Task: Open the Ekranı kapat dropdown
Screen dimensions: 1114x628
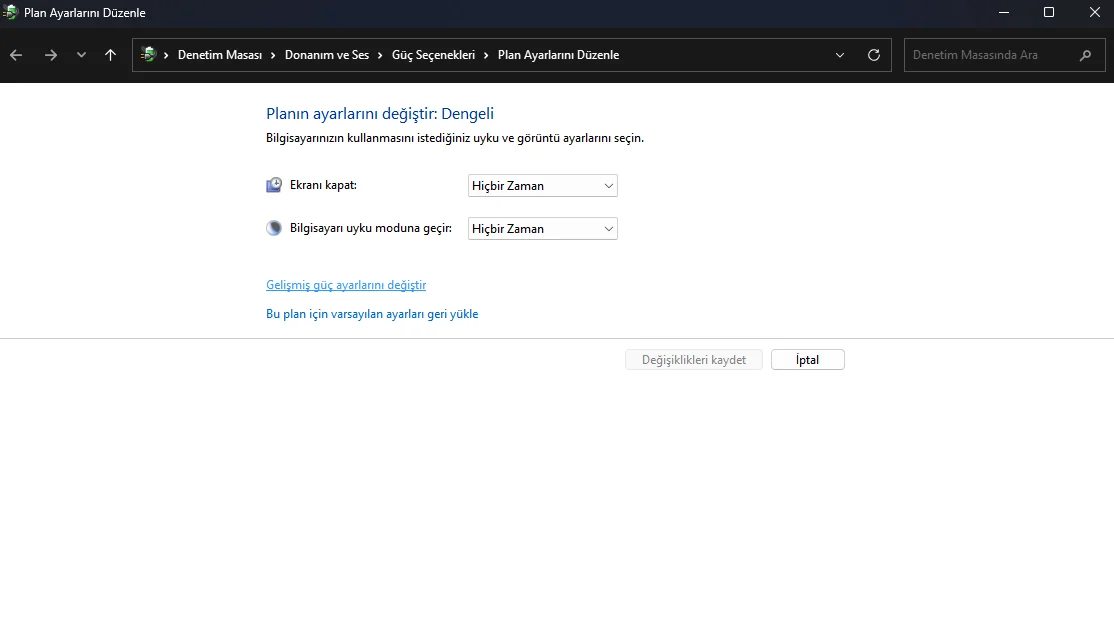Action: [543, 185]
